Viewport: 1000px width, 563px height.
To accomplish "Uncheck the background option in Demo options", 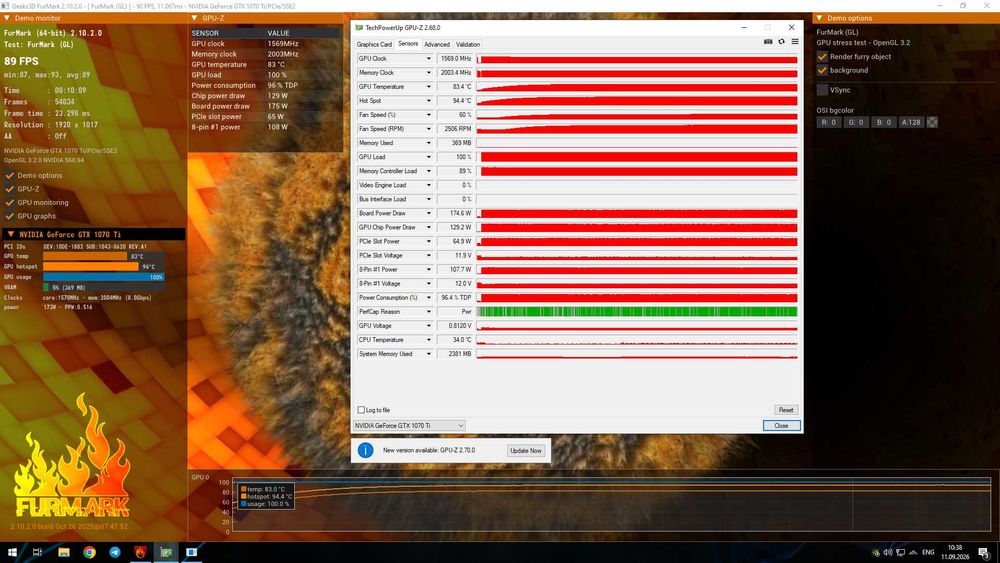I will point(822,70).
